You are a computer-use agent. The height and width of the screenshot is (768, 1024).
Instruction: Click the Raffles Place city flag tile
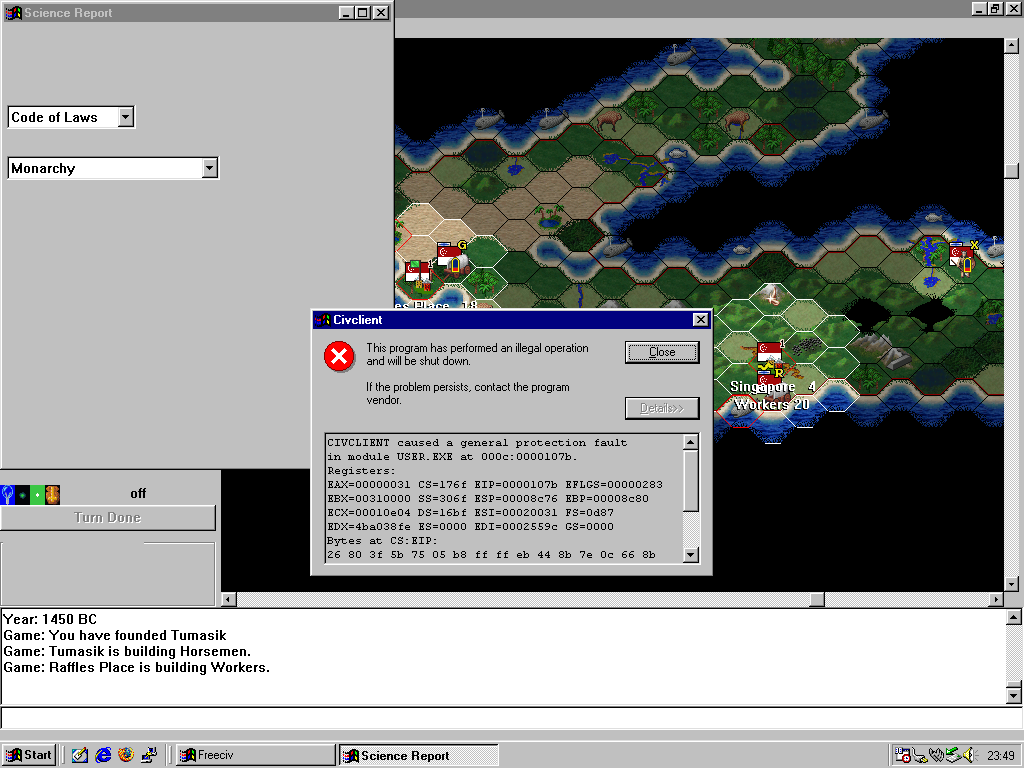point(418,273)
